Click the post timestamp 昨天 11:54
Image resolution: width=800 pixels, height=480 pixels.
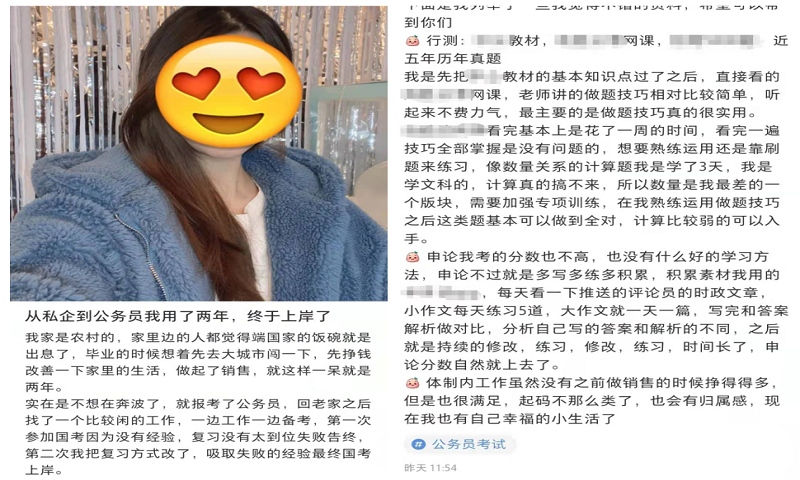430,468
